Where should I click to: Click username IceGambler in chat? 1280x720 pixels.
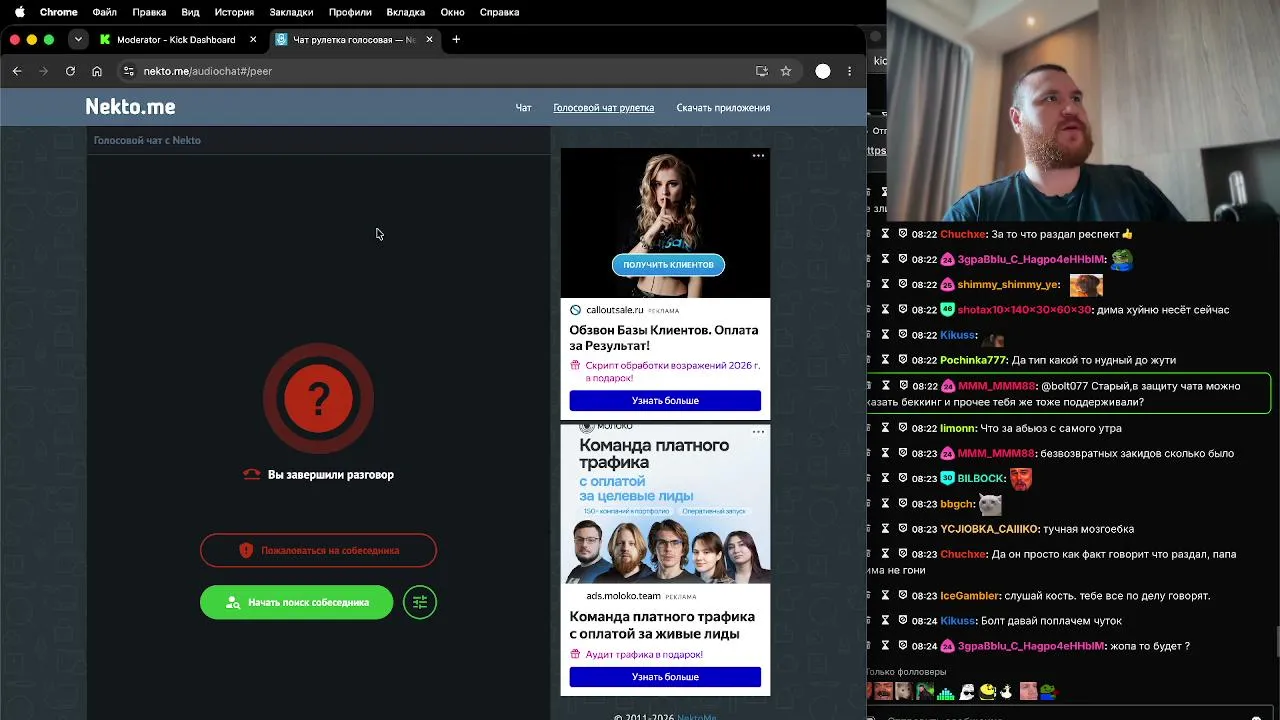971,595
